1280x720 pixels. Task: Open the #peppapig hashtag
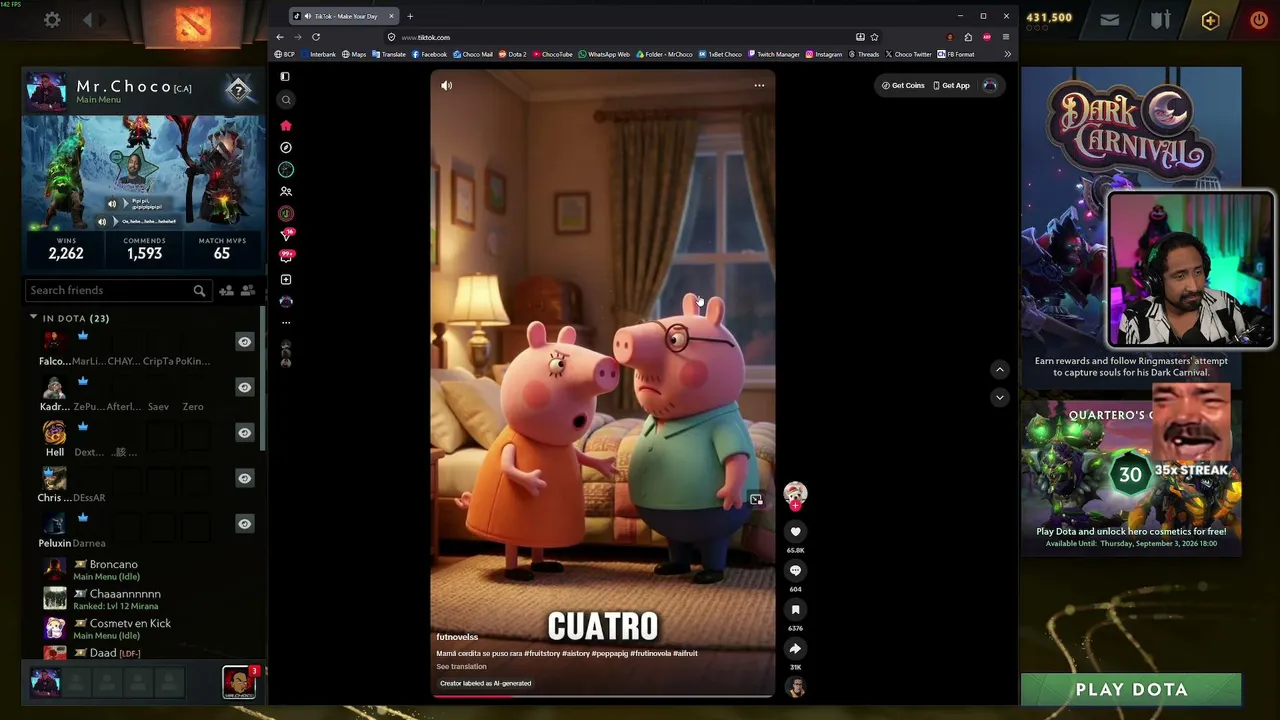[x=609, y=653]
